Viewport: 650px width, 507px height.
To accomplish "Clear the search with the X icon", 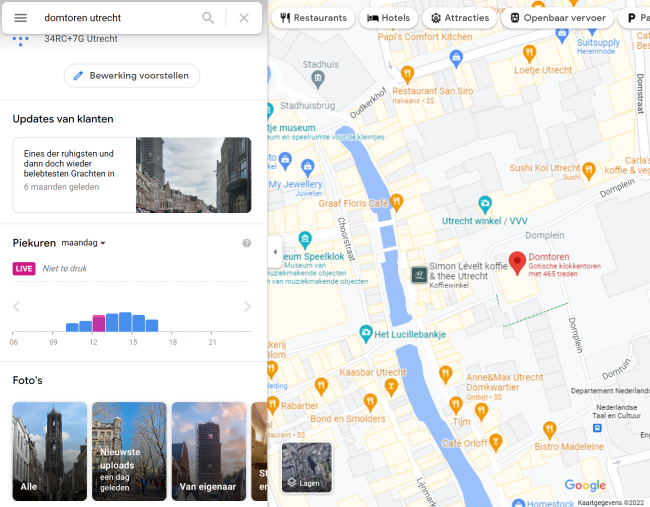I will 244,18.
